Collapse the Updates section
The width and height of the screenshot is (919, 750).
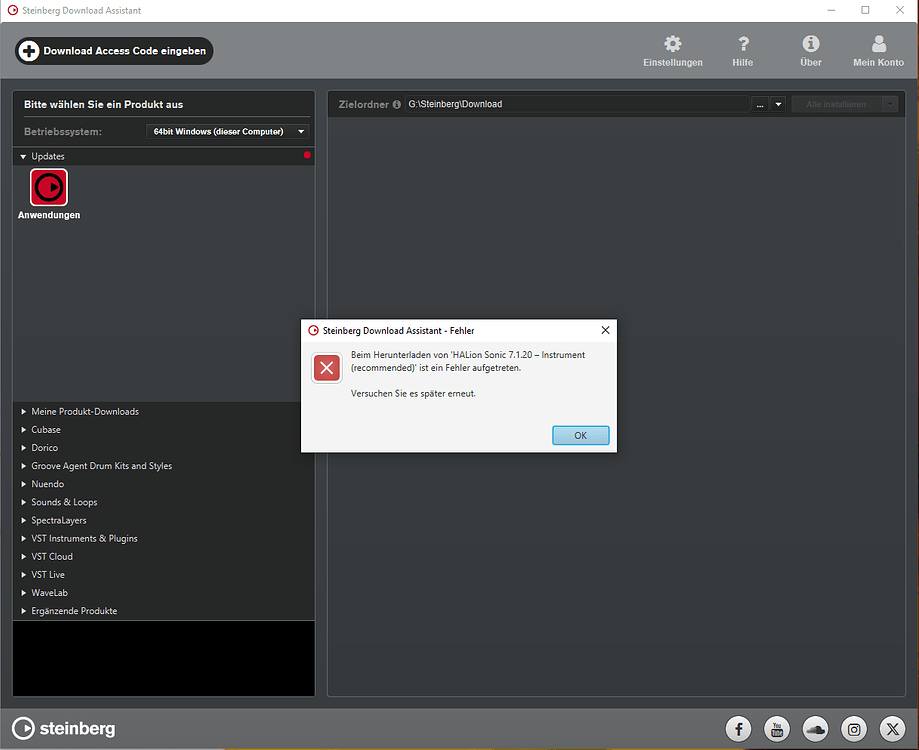click(22, 156)
